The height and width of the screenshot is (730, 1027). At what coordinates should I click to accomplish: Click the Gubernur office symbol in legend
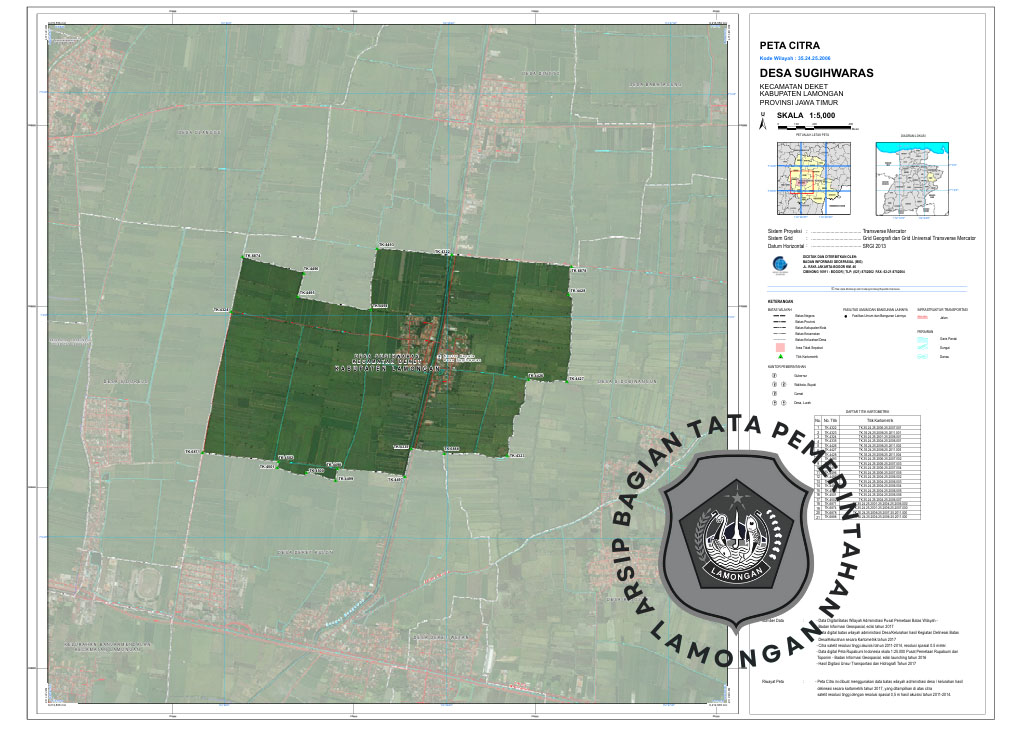tap(774, 376)
